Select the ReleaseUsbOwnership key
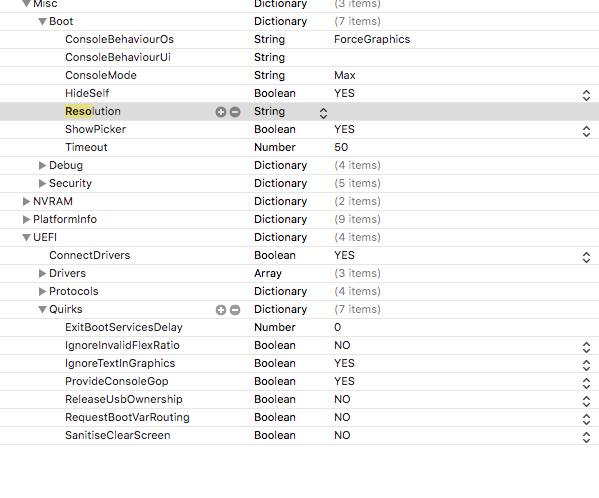Image resolution: width=599 pixels, height=498 pixels. pos(124,399)
